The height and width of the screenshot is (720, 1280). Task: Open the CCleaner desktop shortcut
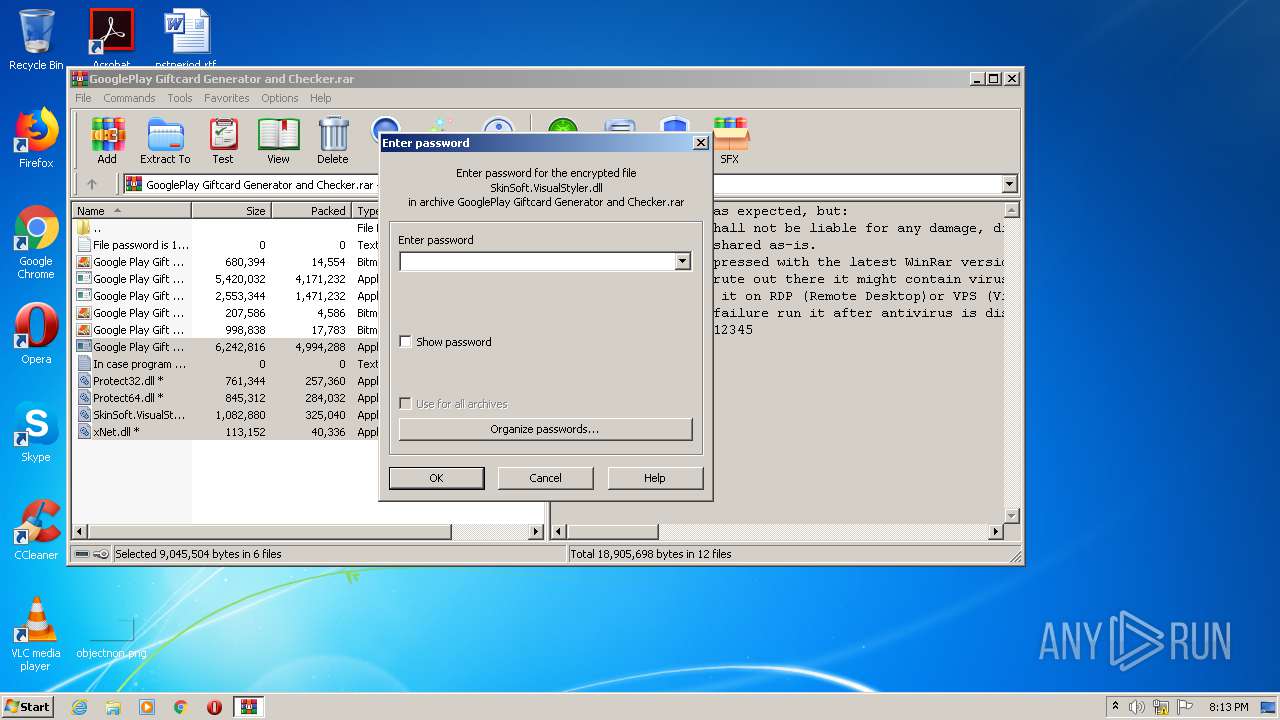[36, 530]
